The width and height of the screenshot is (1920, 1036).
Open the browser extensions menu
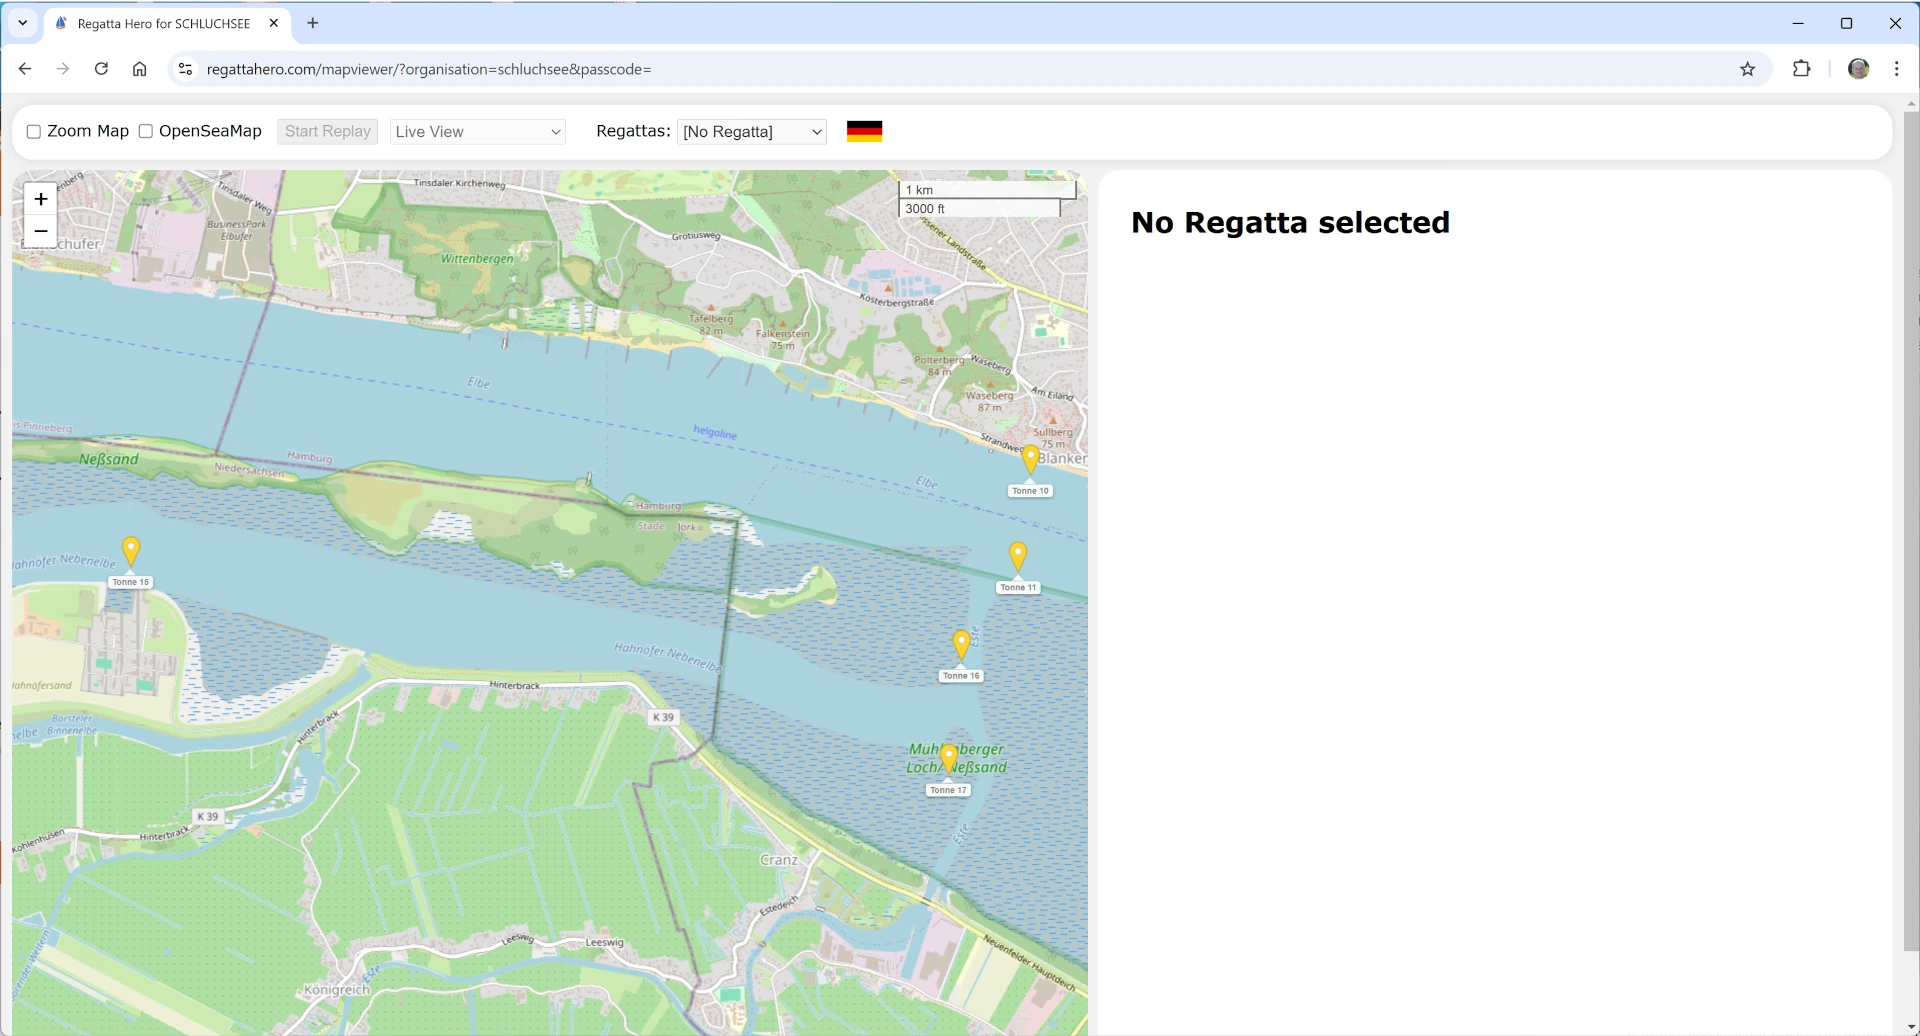click(1801, 69)
